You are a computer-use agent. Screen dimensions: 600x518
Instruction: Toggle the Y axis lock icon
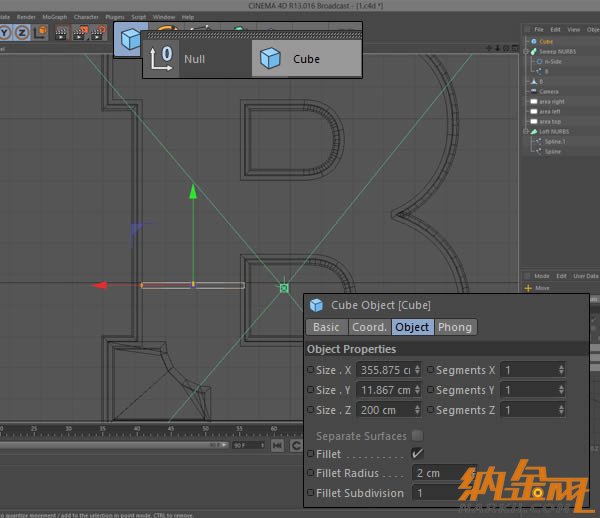pos(5,33)
